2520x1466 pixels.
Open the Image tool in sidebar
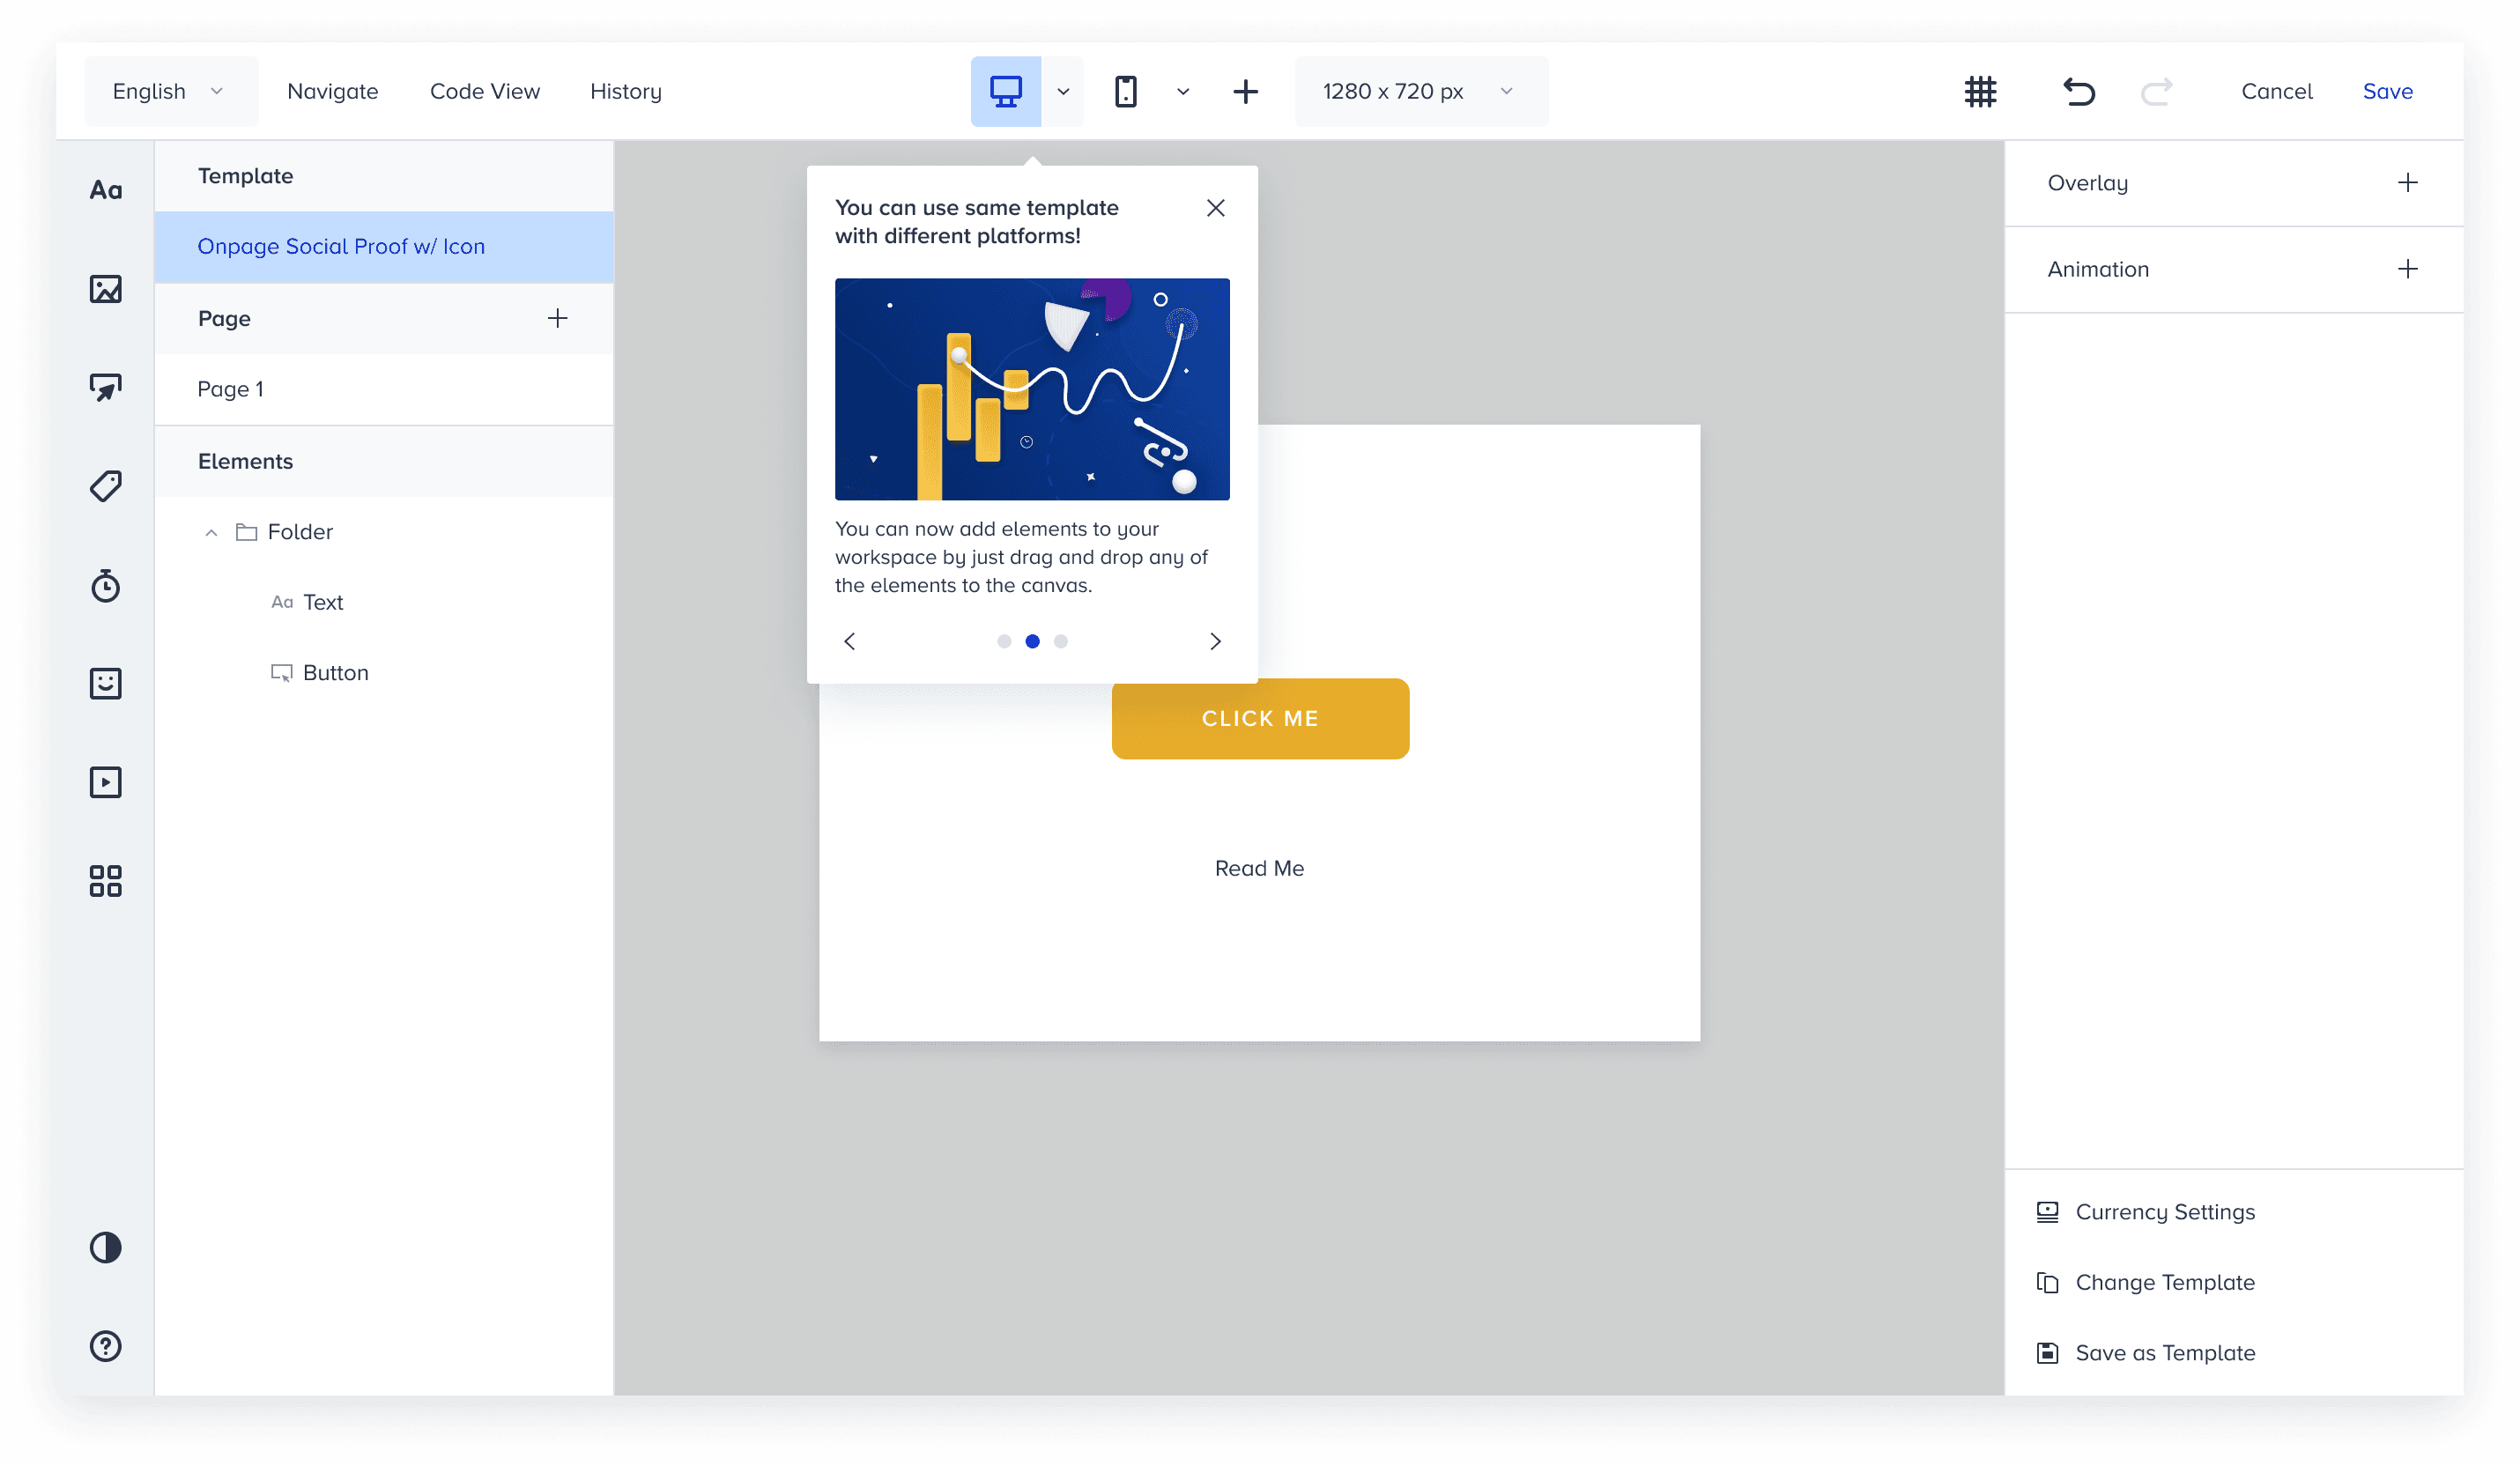pos(105,289)
